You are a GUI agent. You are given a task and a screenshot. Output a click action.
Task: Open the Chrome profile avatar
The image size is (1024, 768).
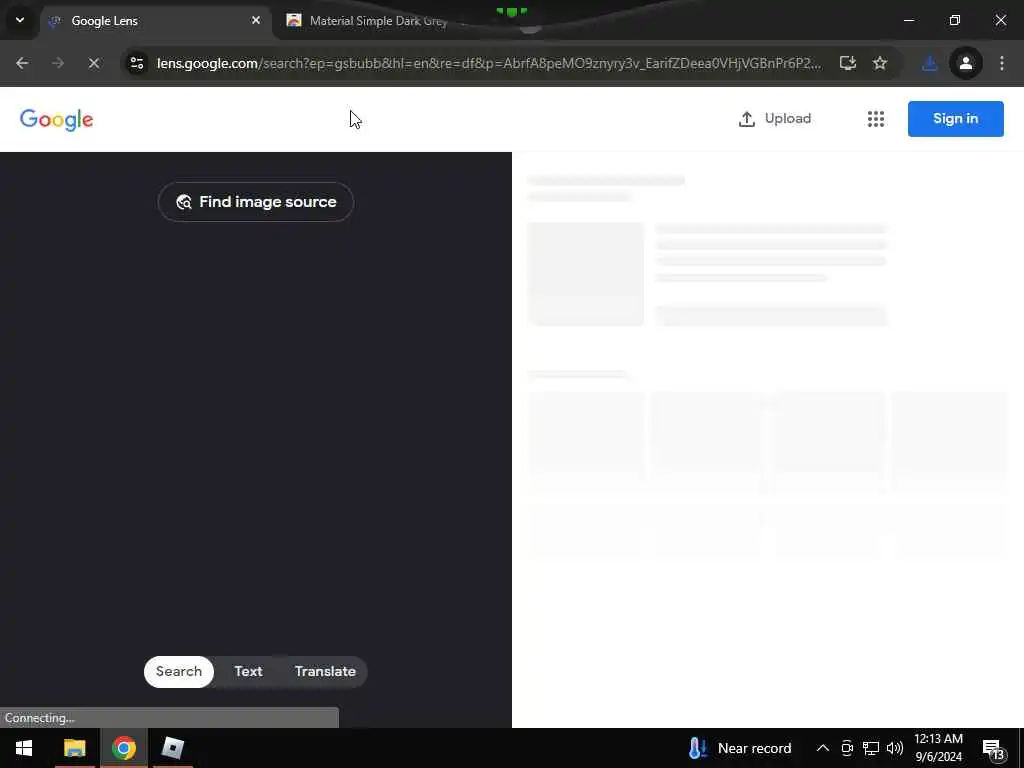pos(966,63)
